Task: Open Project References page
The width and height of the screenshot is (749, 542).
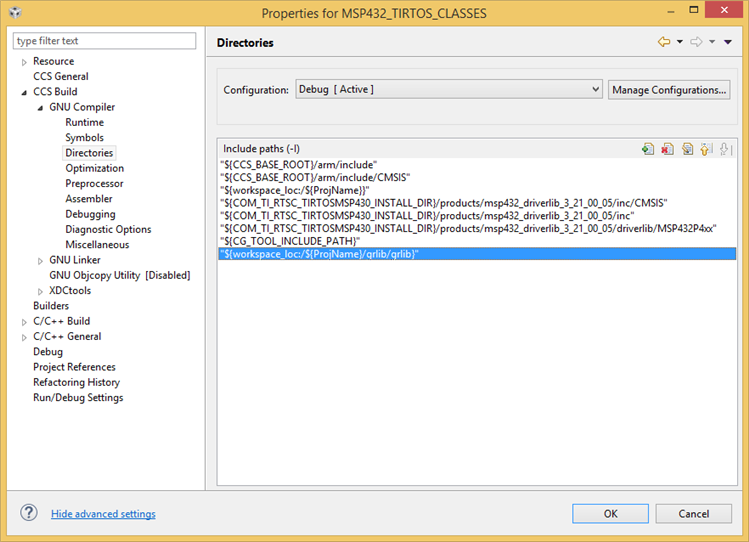Action: (x=74, y=367)
